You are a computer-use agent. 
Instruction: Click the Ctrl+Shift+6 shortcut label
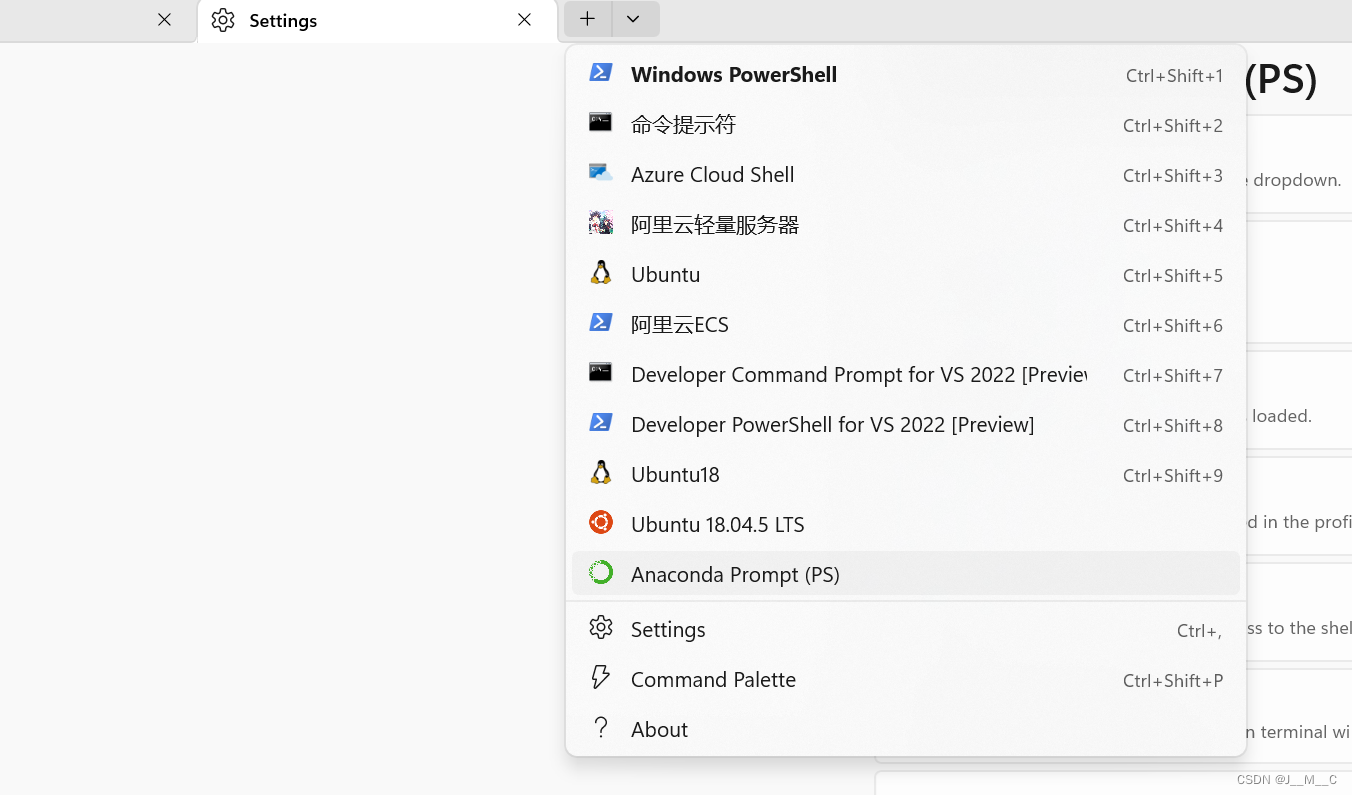(1173, 326)
